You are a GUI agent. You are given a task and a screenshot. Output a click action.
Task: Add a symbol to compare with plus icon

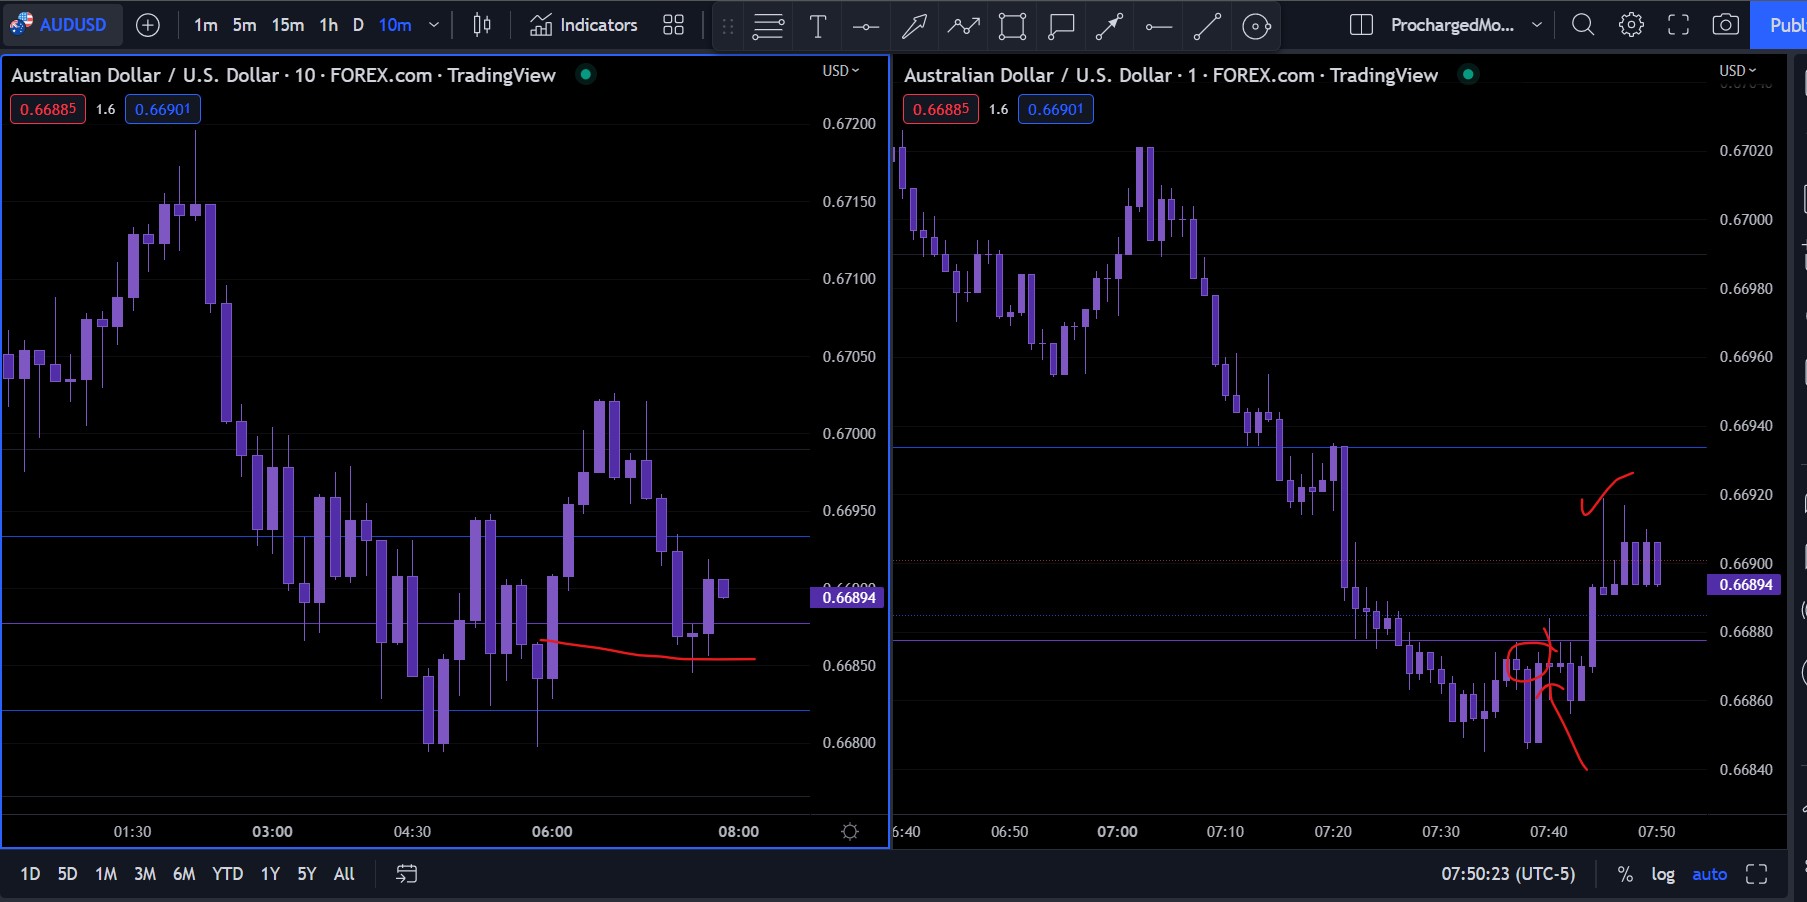148,25
